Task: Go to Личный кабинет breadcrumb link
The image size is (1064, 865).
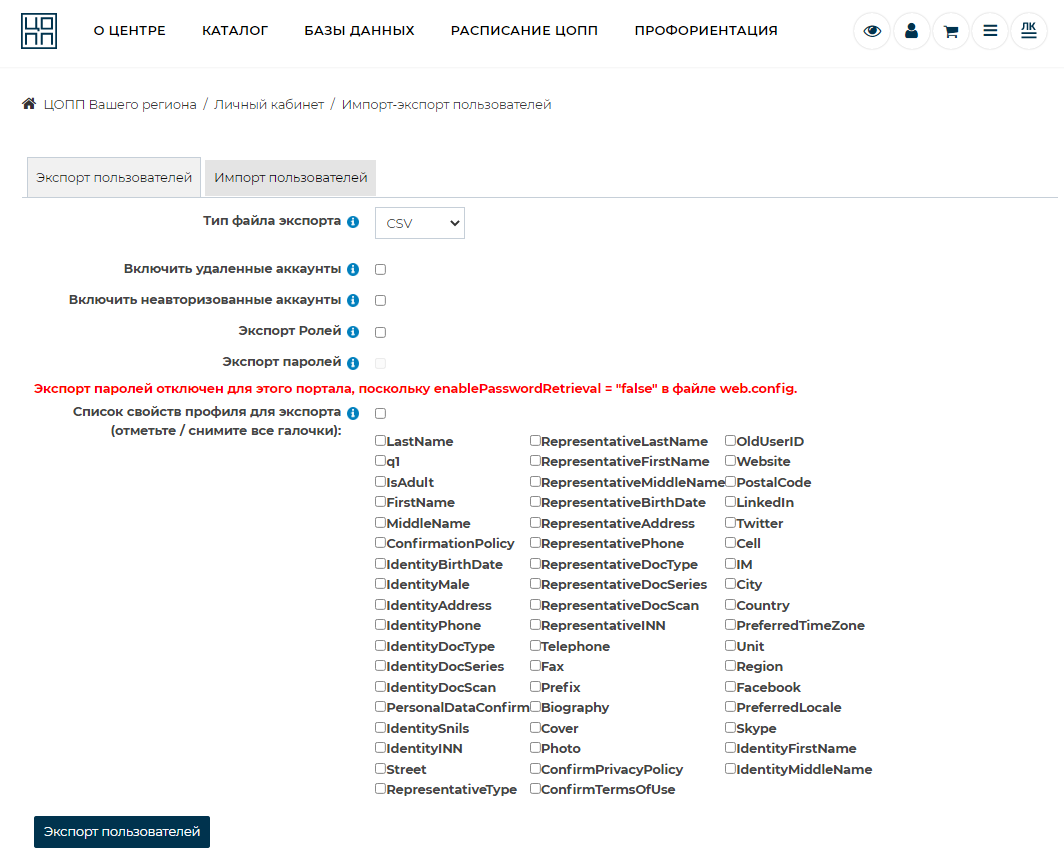Action: 269,105
